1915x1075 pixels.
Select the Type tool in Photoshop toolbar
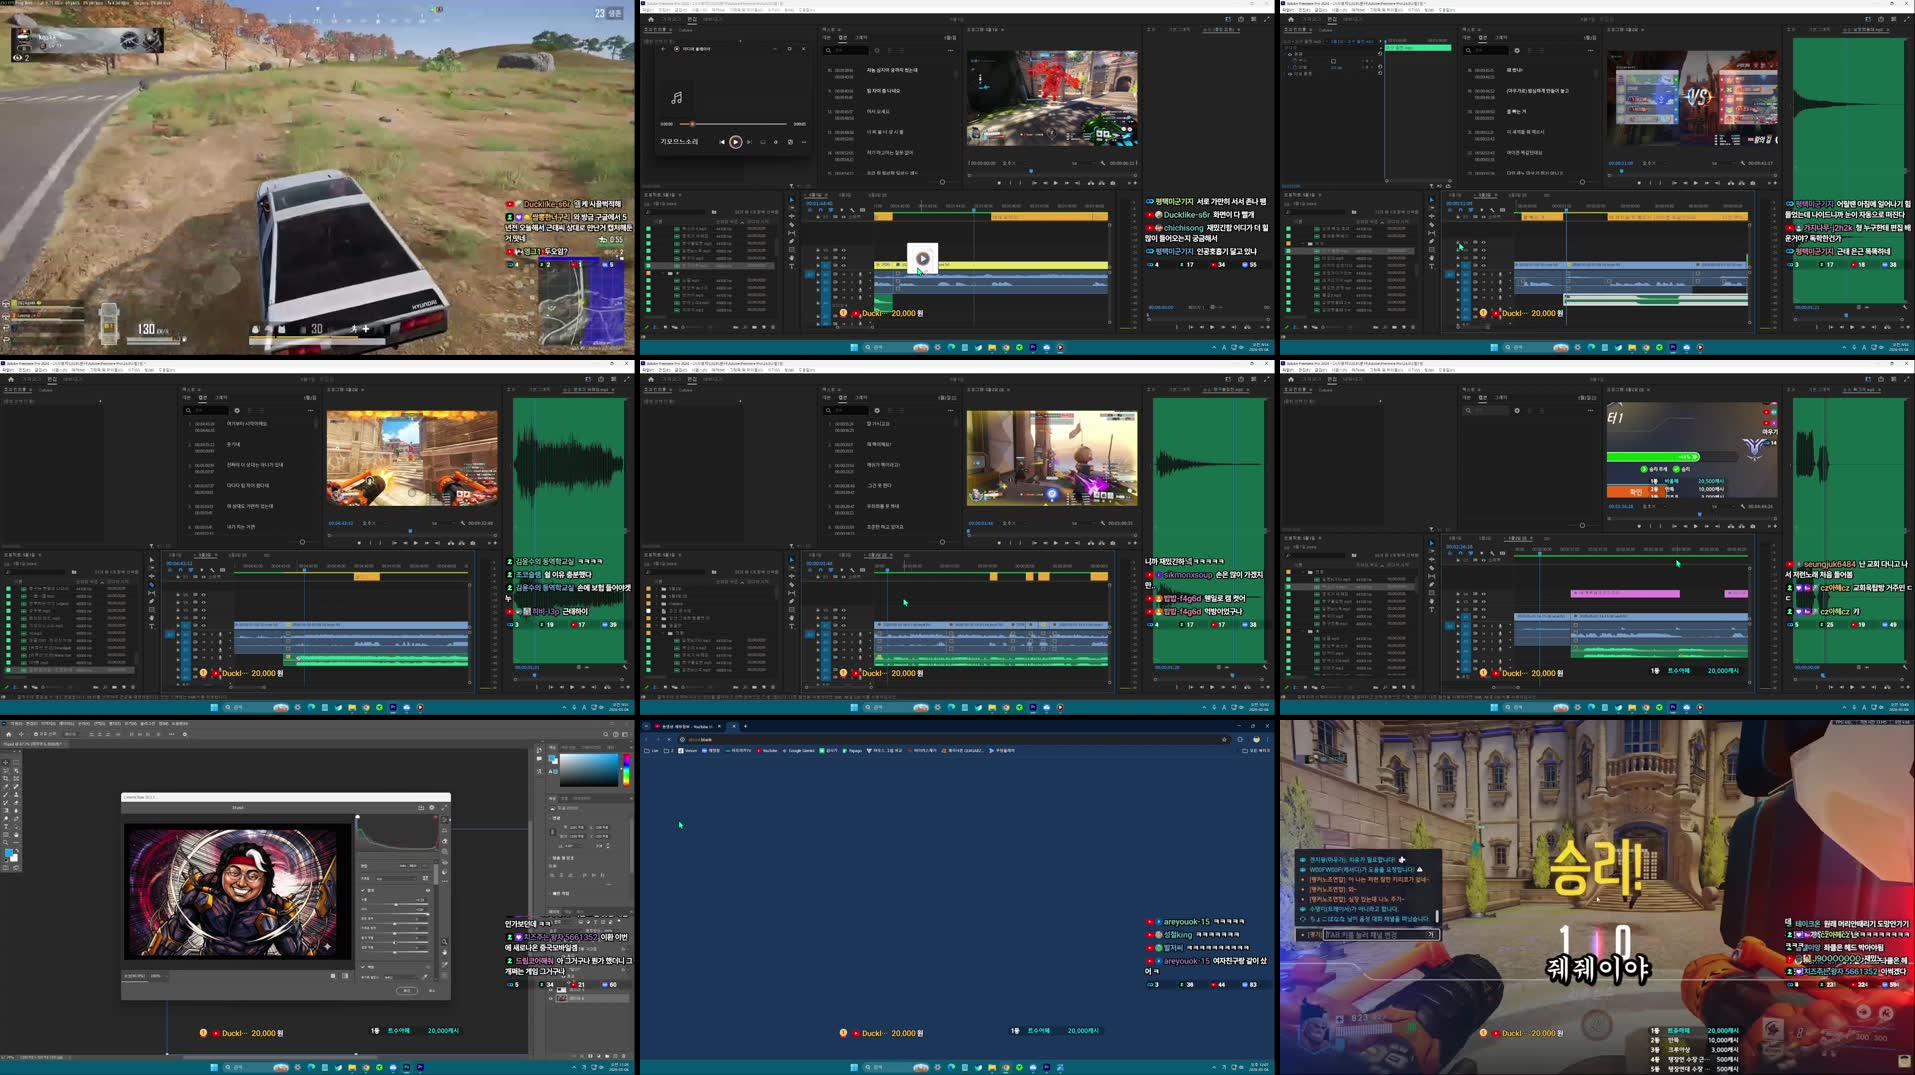point(6,826)
